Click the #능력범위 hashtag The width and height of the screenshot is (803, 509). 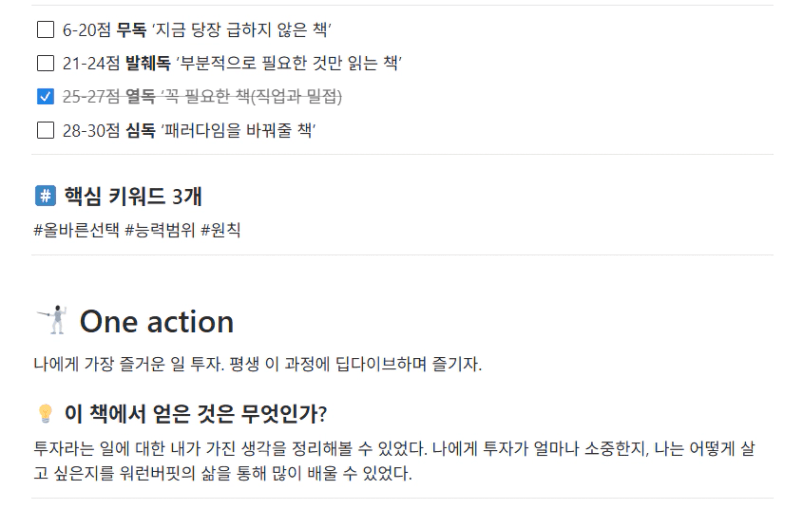pos(158,227)
